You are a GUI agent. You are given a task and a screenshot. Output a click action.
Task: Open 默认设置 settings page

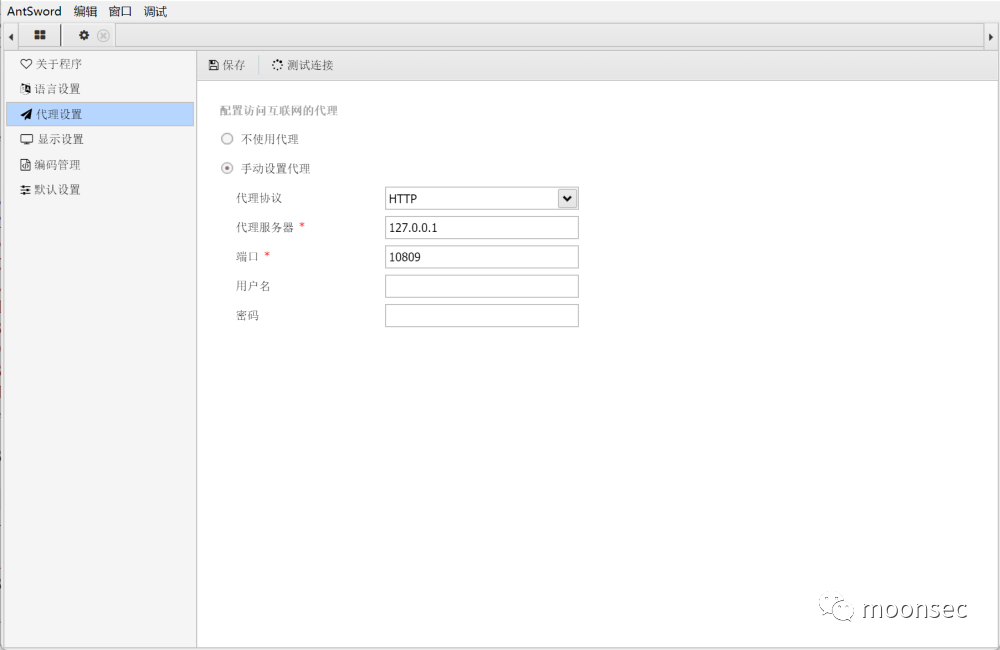[100, 189]
